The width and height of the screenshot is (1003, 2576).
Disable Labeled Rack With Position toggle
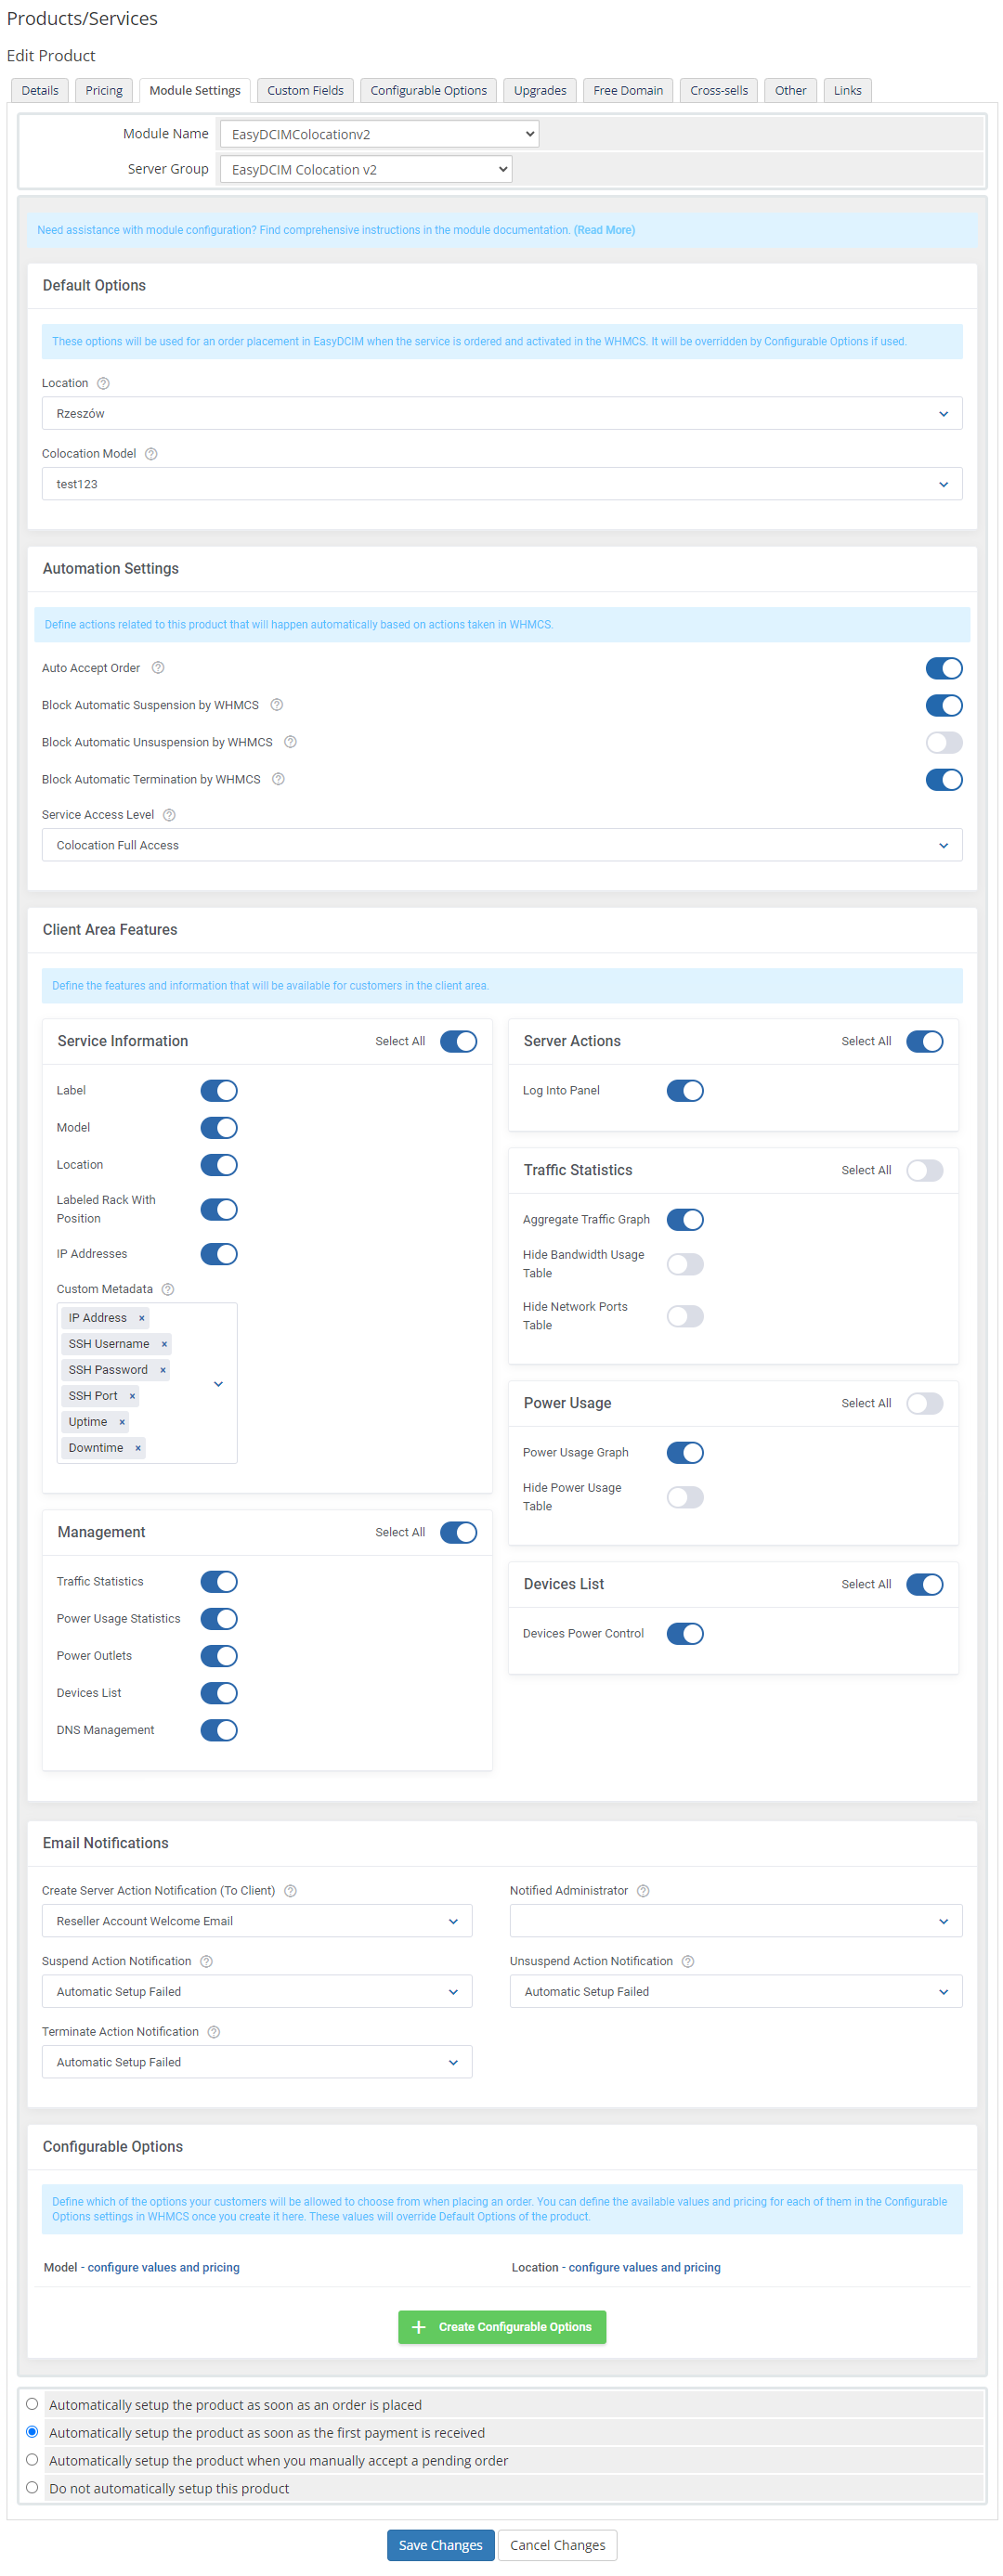218,1210
